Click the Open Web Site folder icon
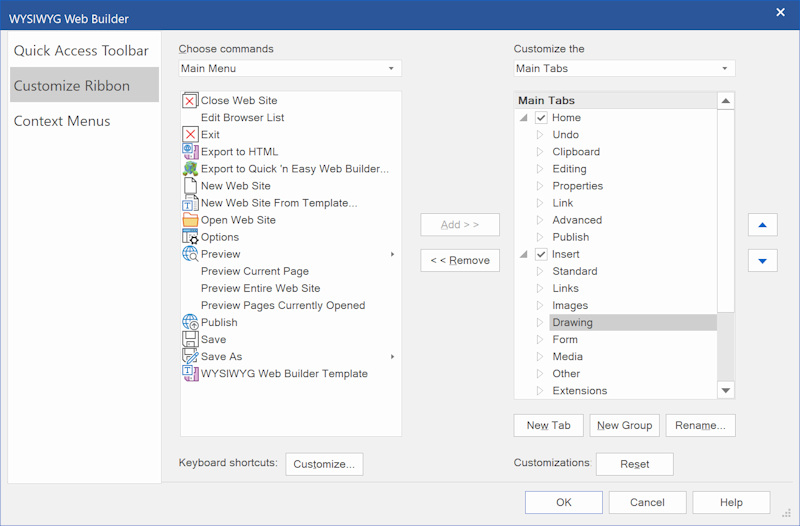 point(190,220)
